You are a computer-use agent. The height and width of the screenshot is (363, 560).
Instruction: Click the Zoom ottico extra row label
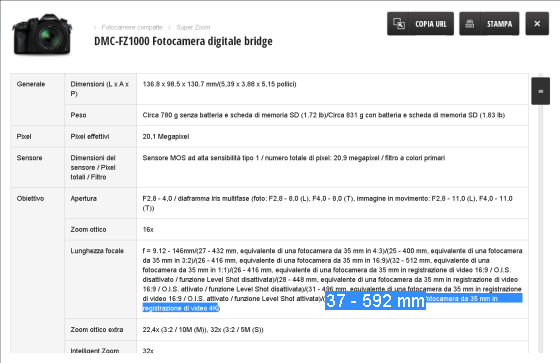click(x=96, y=329)
